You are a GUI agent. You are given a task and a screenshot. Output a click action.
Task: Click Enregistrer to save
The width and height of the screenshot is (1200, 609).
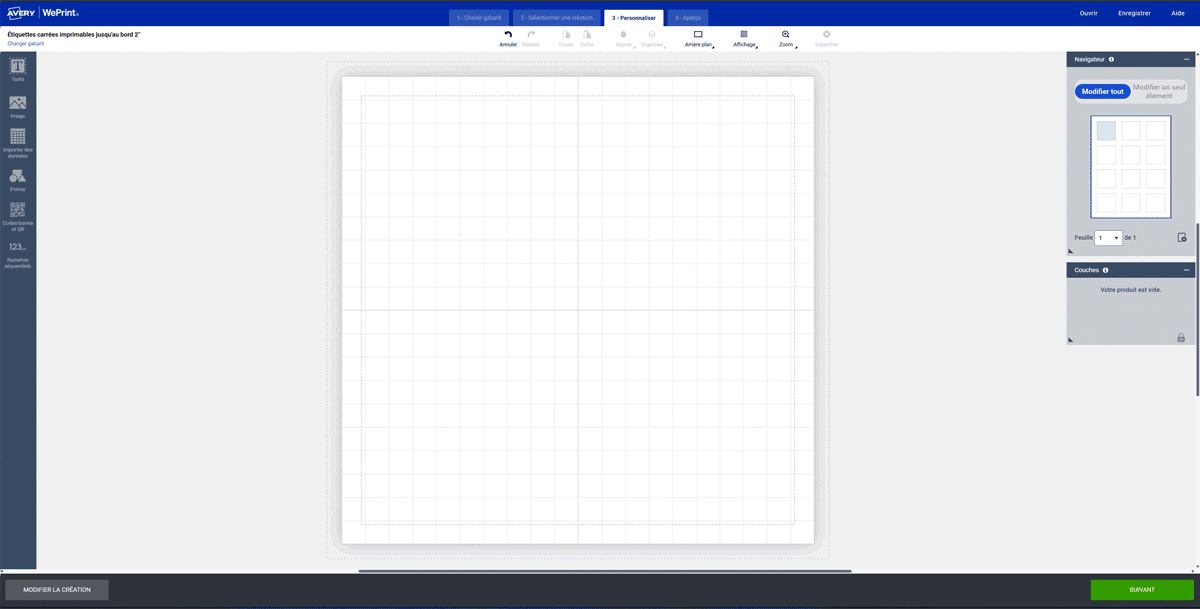point(1134,13)
